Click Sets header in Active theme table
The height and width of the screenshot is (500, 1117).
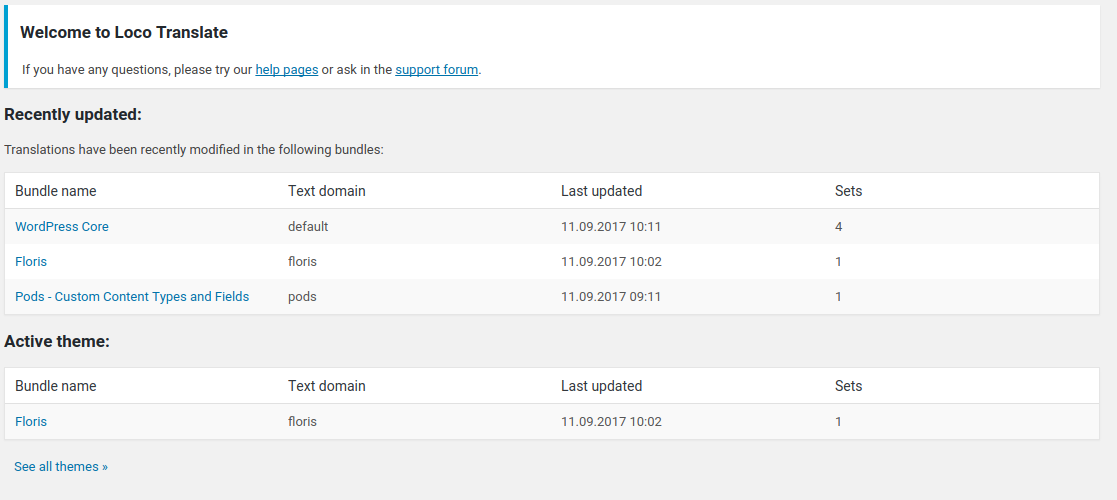(848, 386)
